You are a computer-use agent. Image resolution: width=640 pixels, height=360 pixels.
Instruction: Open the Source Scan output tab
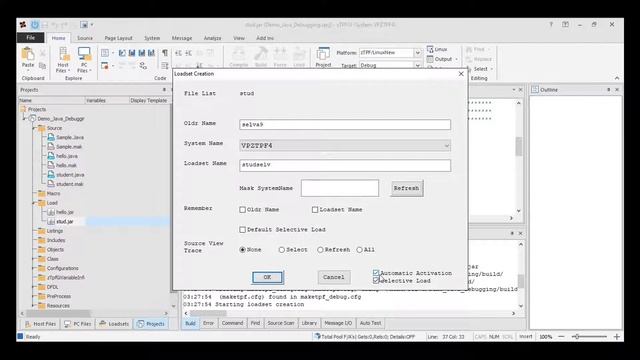point(280,323)
